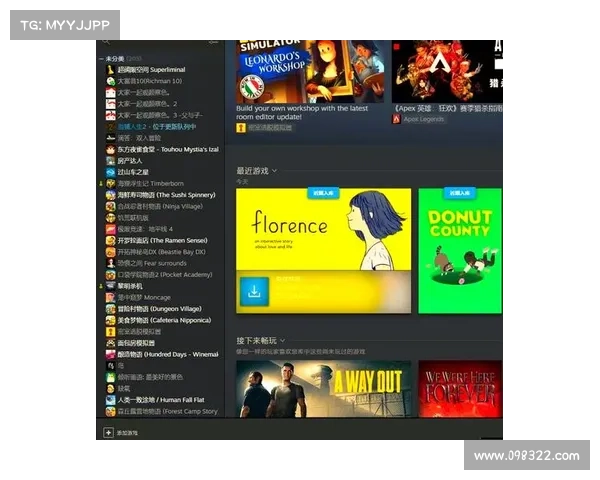Click the Sushi Spinnery game icon
The height and width of the screenshot is (480, 600).
pos(111,195)
